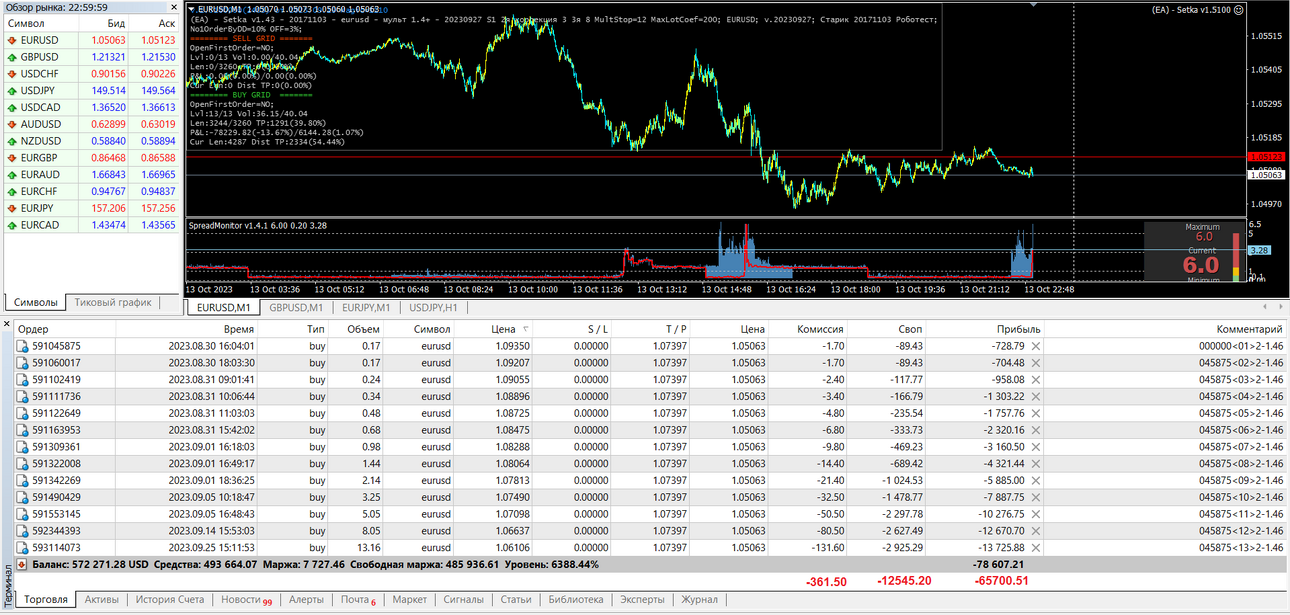This screenshot has height=615, width=1290.
Task: Click the current price label 1.05063 on chart scale
Action: click(x=1267, y=174)
